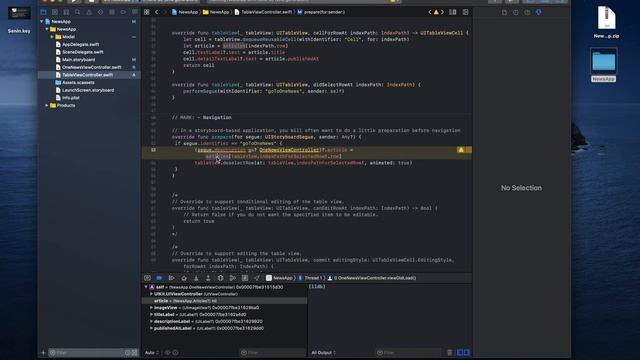This screenshot has width=640, height=360.
Task: Select AppDelegate.swift in navigator
Action: [x=81, y=44]
